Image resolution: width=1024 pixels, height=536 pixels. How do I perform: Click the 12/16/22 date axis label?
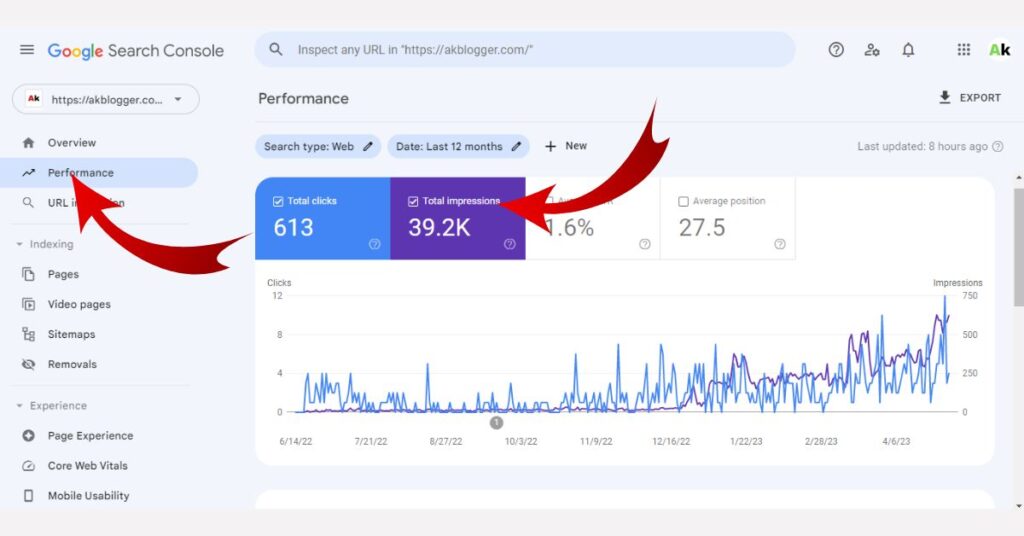[x=671, y=441]
